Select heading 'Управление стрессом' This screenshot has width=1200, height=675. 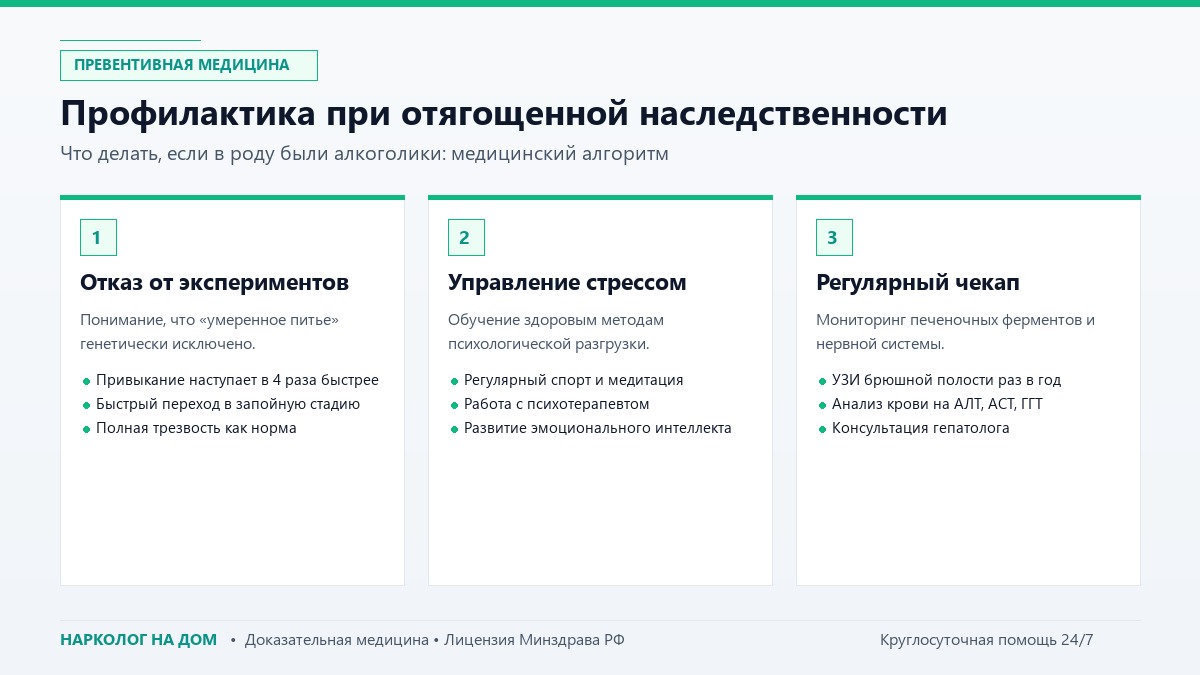coord(567,283)
